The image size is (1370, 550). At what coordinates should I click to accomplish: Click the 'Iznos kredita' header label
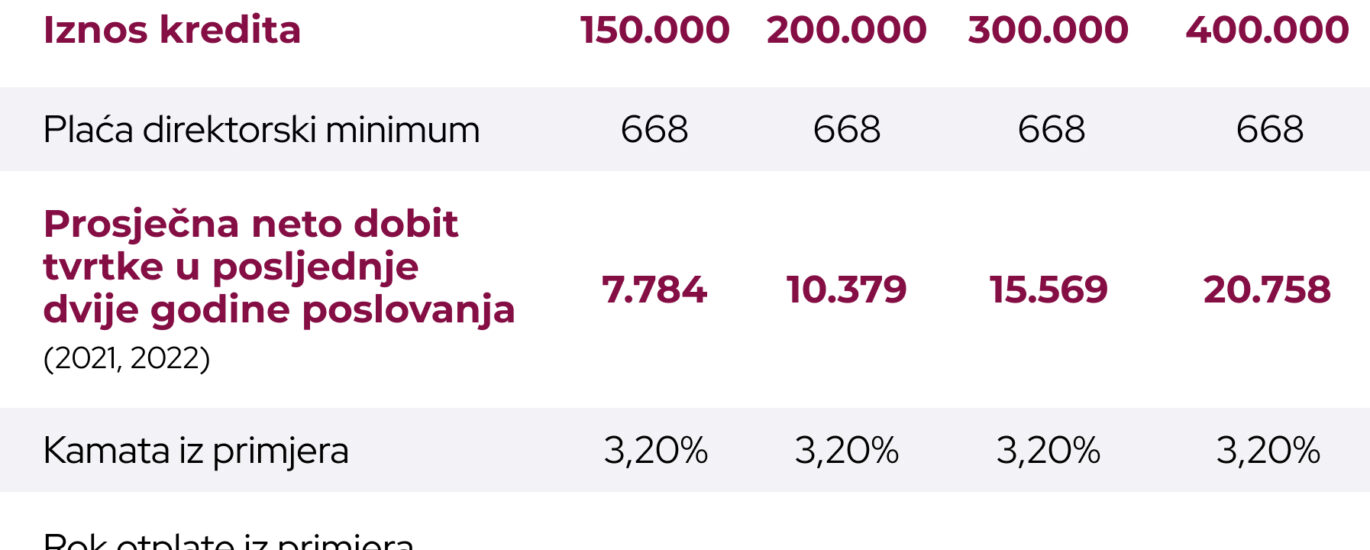[172, 30]
